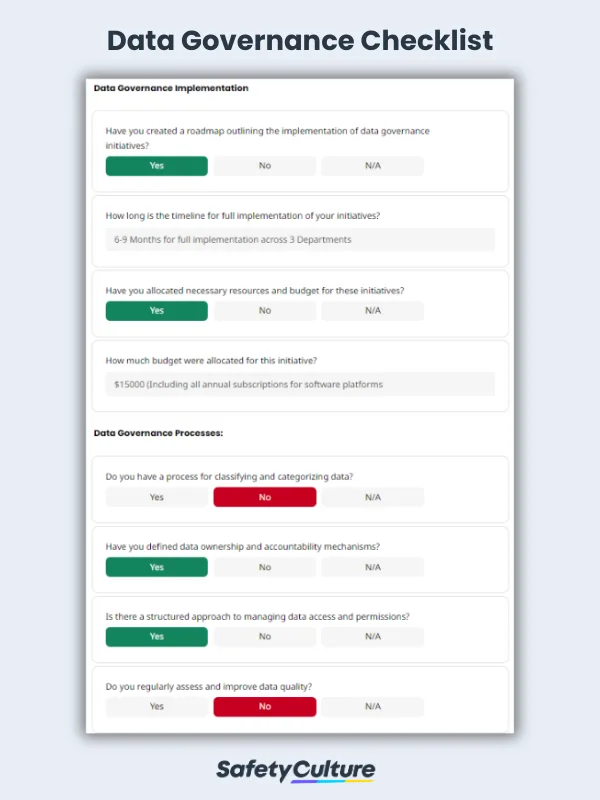Click the "Data Governance Implementation" section header

(170, 88)
